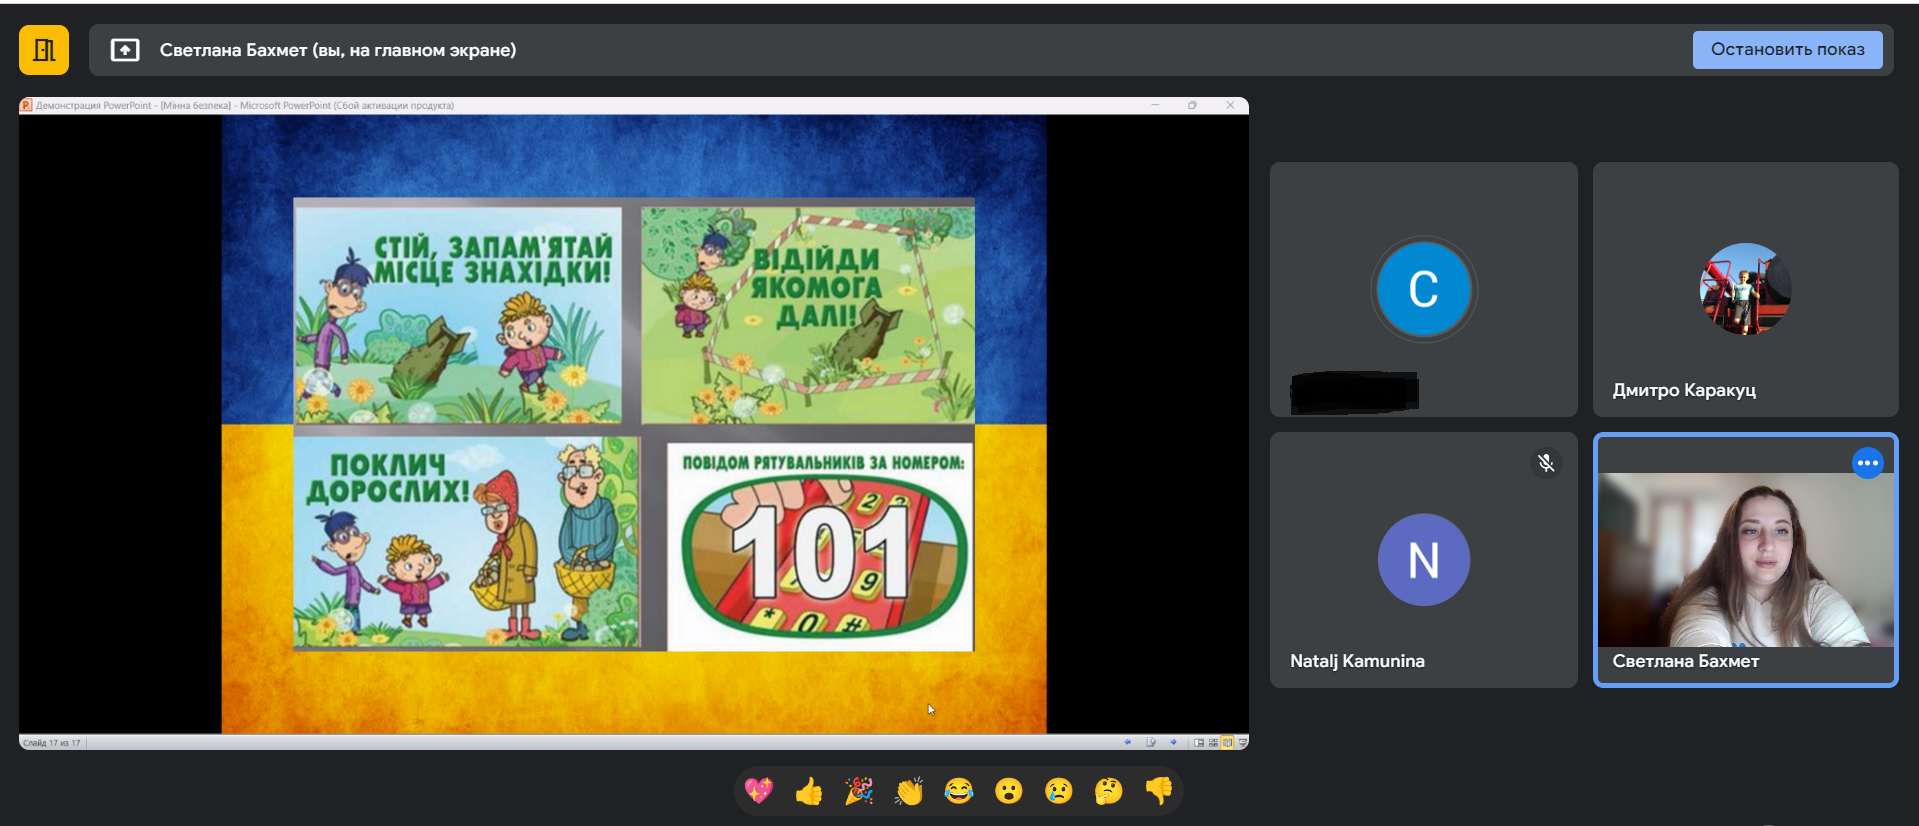Send the thinking face reaction
Screen dimensions: 1919x826
(1108, 791)
